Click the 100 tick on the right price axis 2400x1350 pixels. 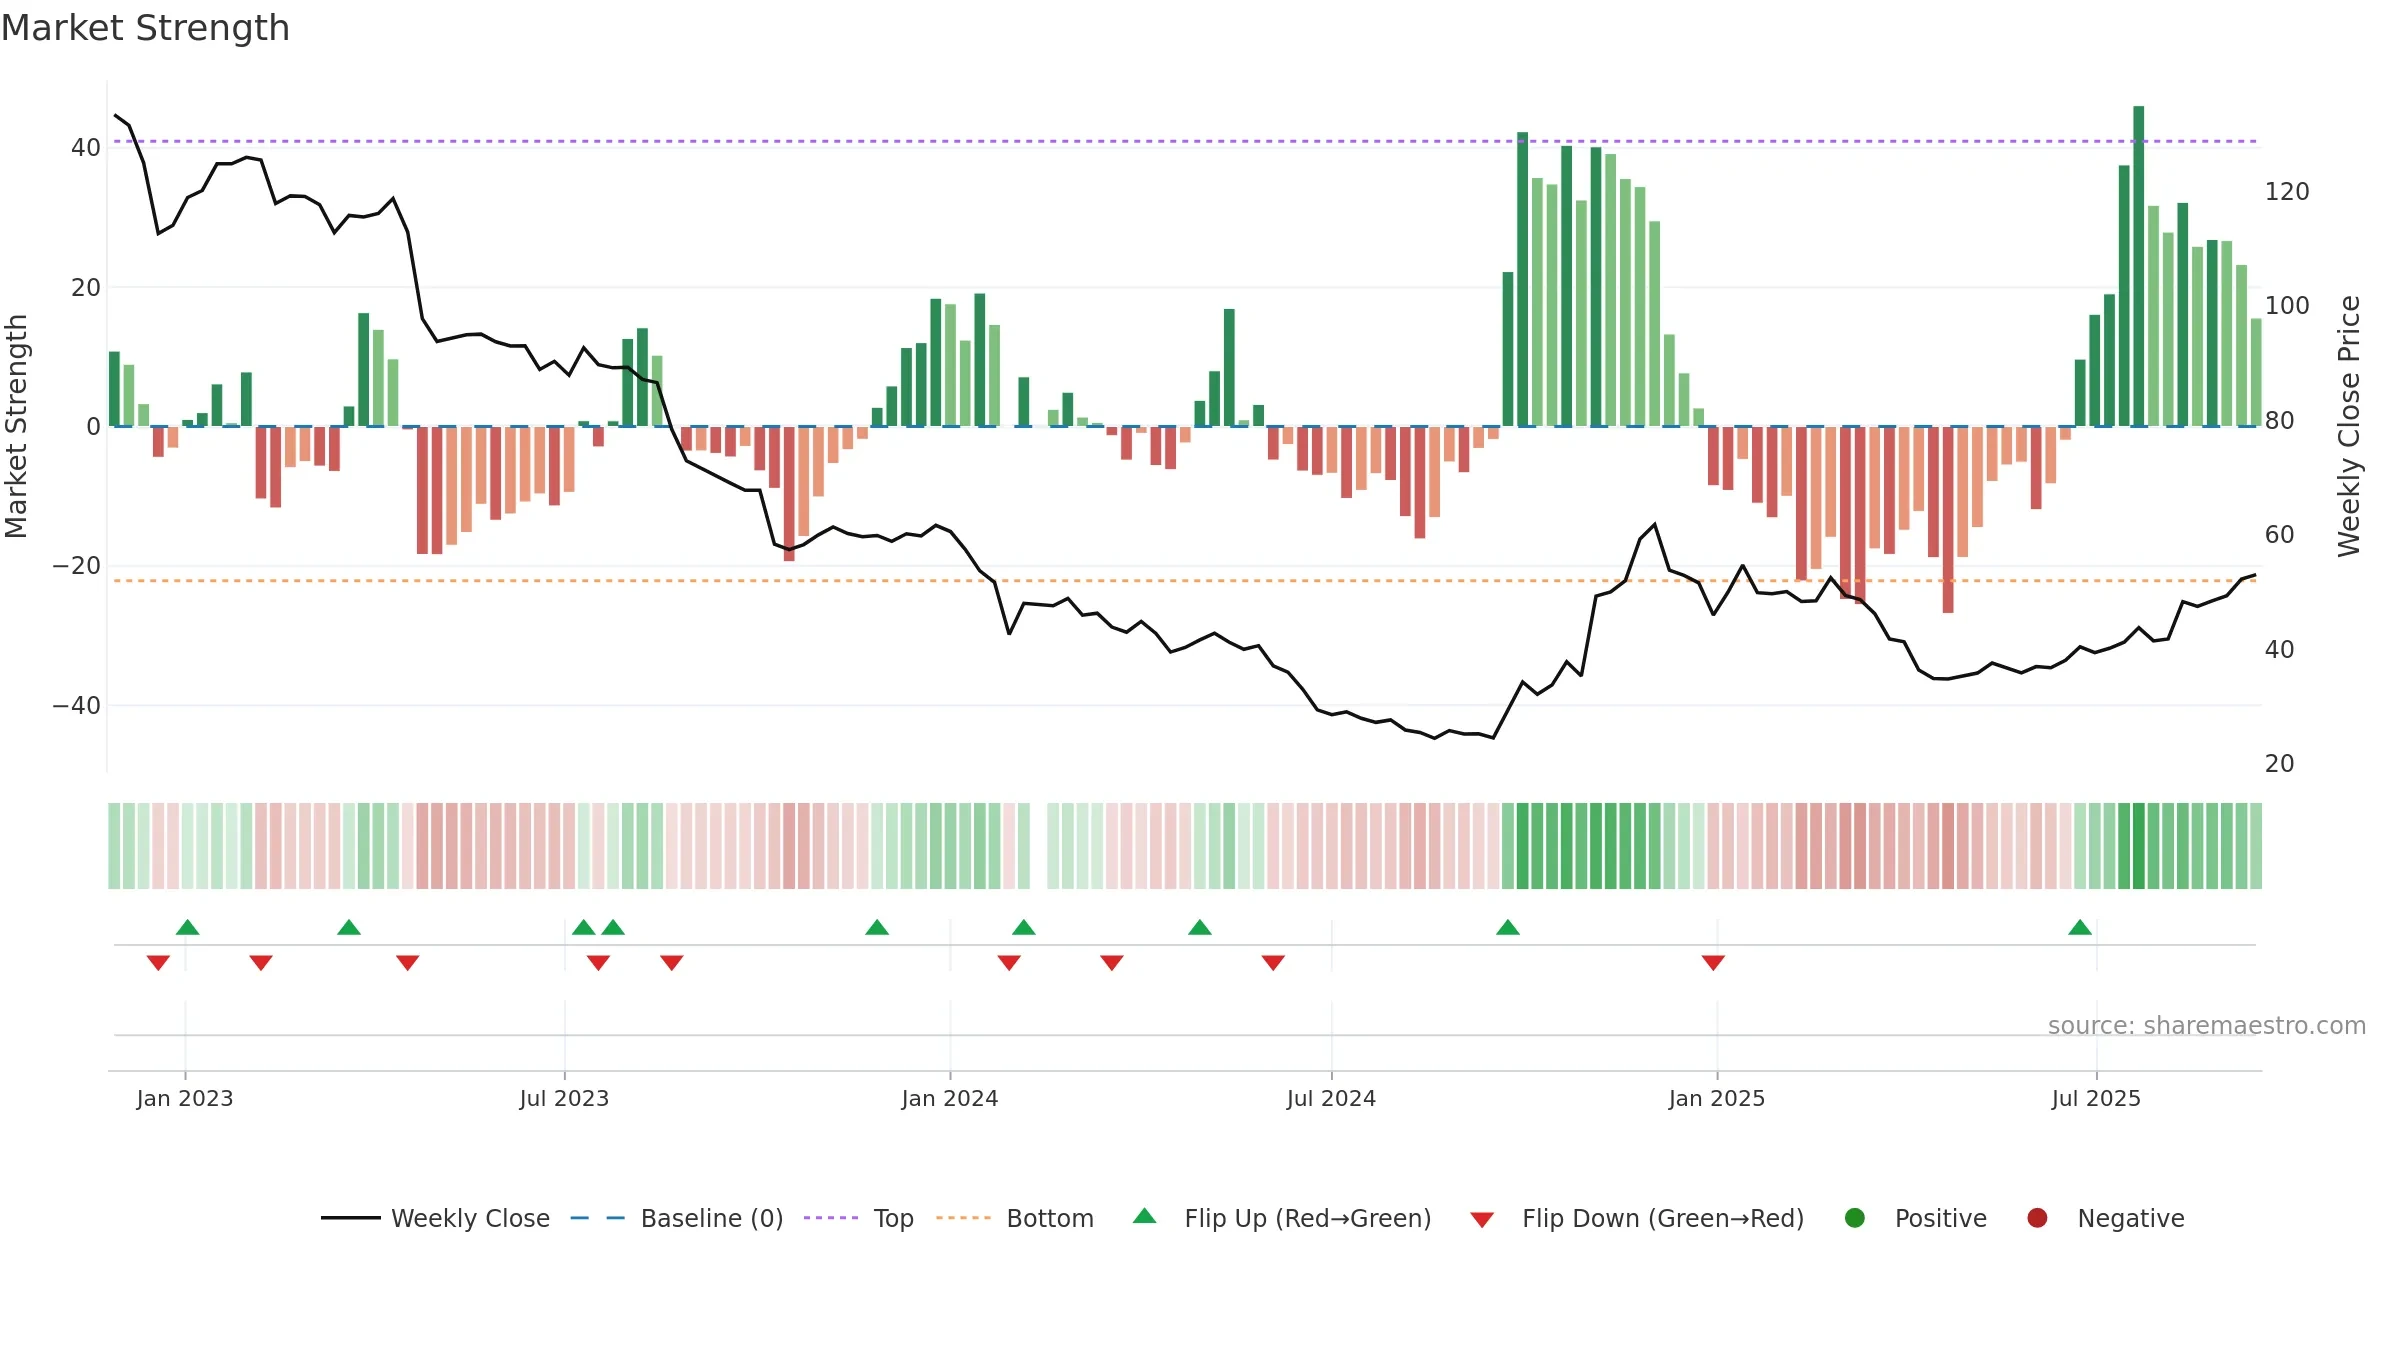[x=2287, y=305]
